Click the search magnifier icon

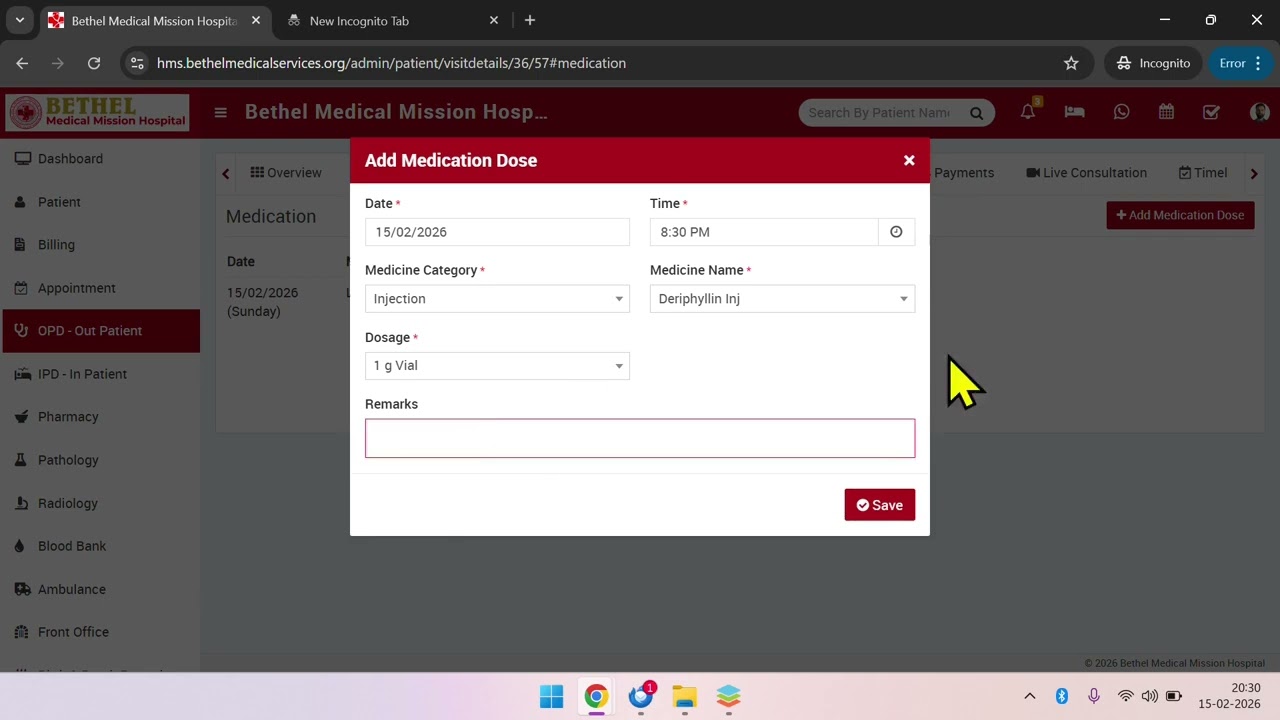[976, 113]
